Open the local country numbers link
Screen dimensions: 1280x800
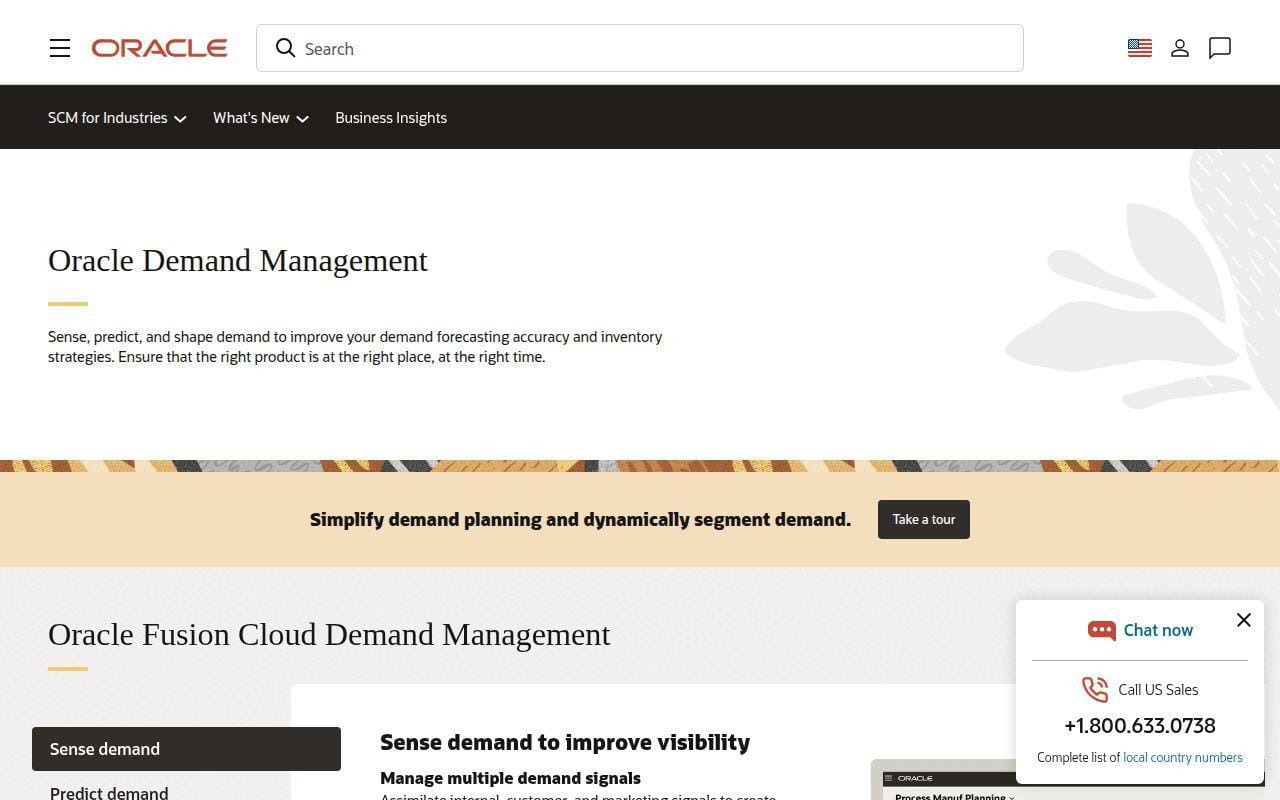pos(1183,757)
